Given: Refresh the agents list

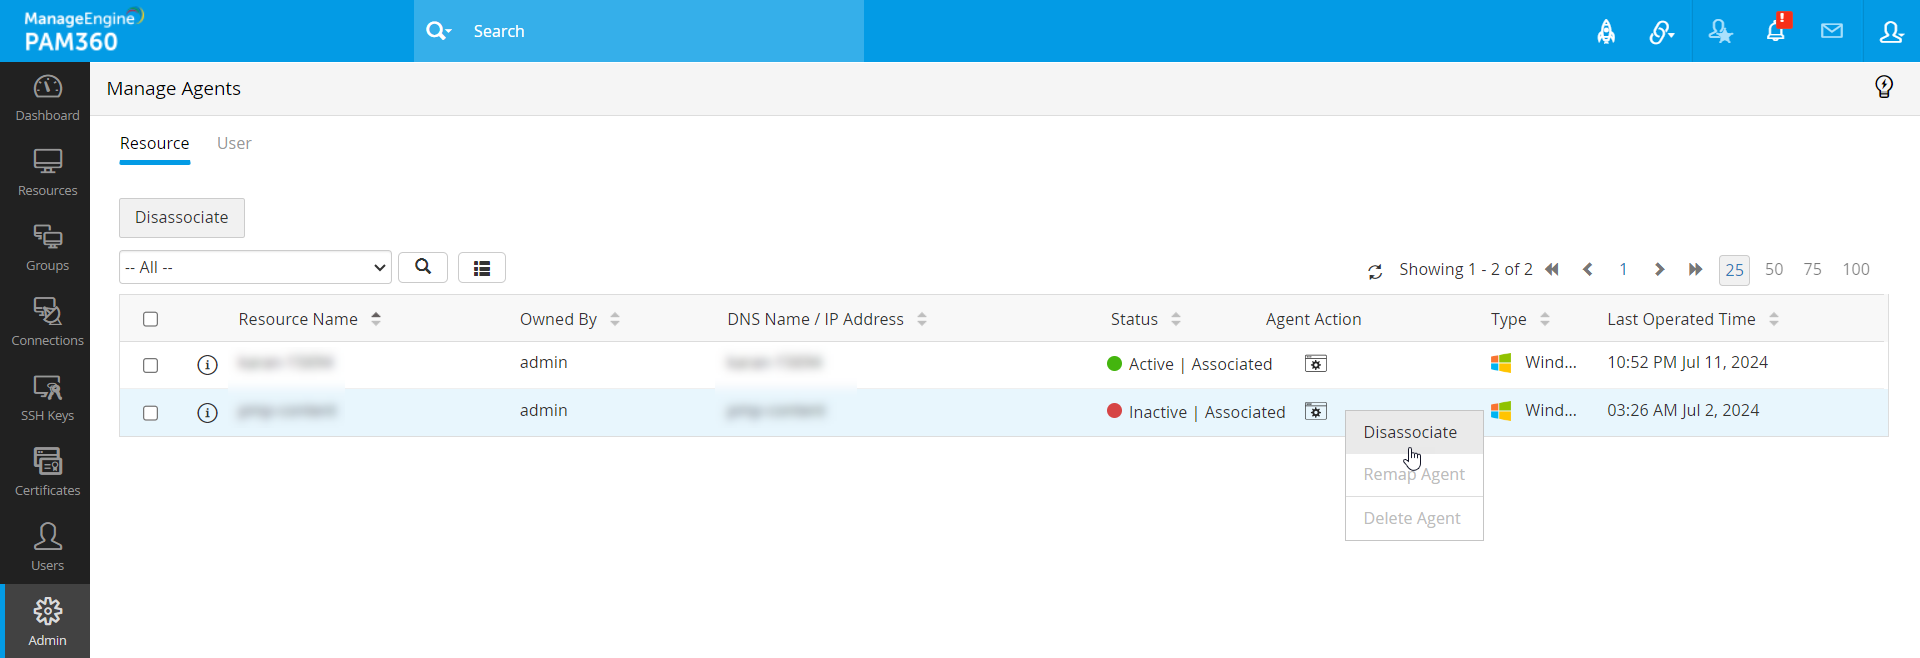Looking at the screenshot, I should click(1375, 271).
